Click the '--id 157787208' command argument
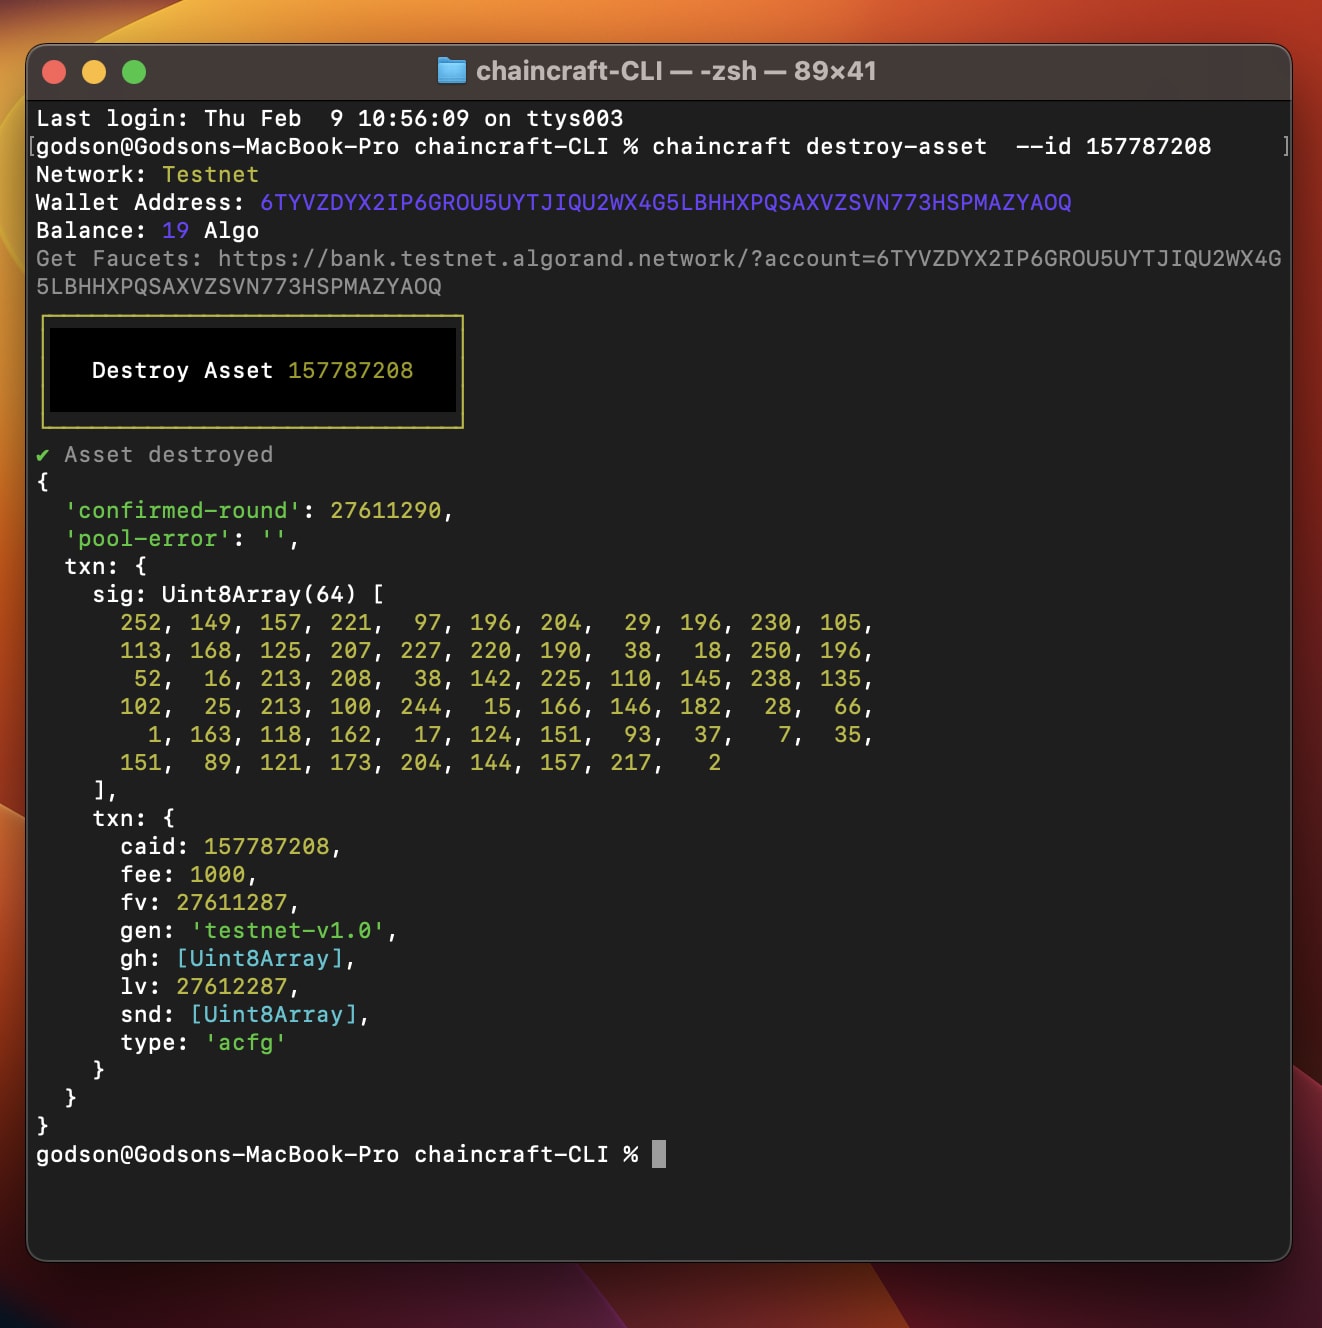 tap(1113, 146)
